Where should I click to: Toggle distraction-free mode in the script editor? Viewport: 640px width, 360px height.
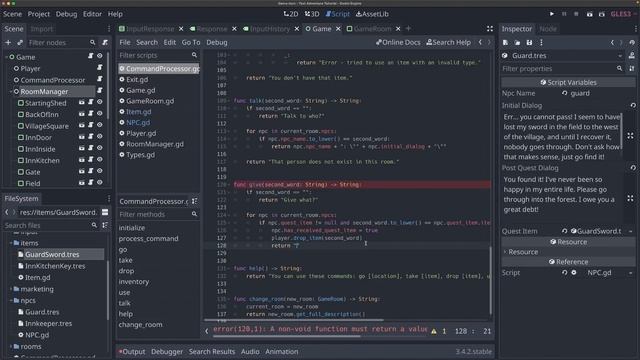tap(490, 29)
